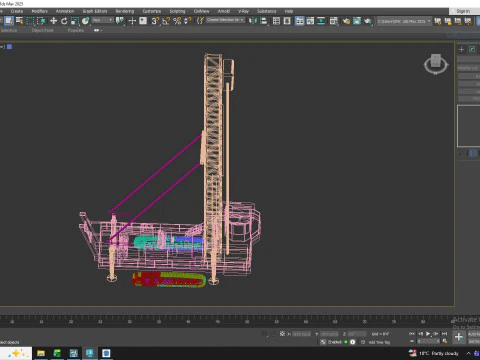Toggle Window/Crossing selection mode
The width and height of the screenshot is (480, 360).
41,21
